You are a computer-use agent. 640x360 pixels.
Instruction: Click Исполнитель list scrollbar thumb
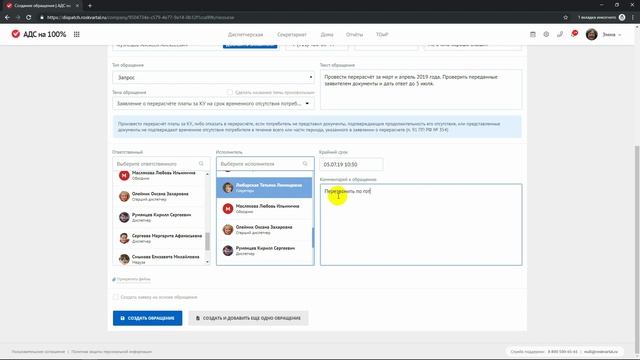point(313,238)
